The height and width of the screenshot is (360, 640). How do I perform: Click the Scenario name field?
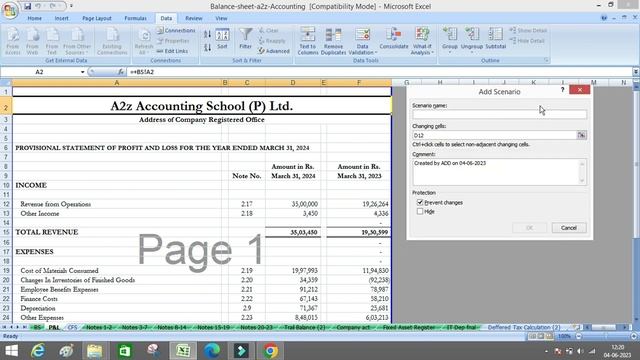coord(500,115)
